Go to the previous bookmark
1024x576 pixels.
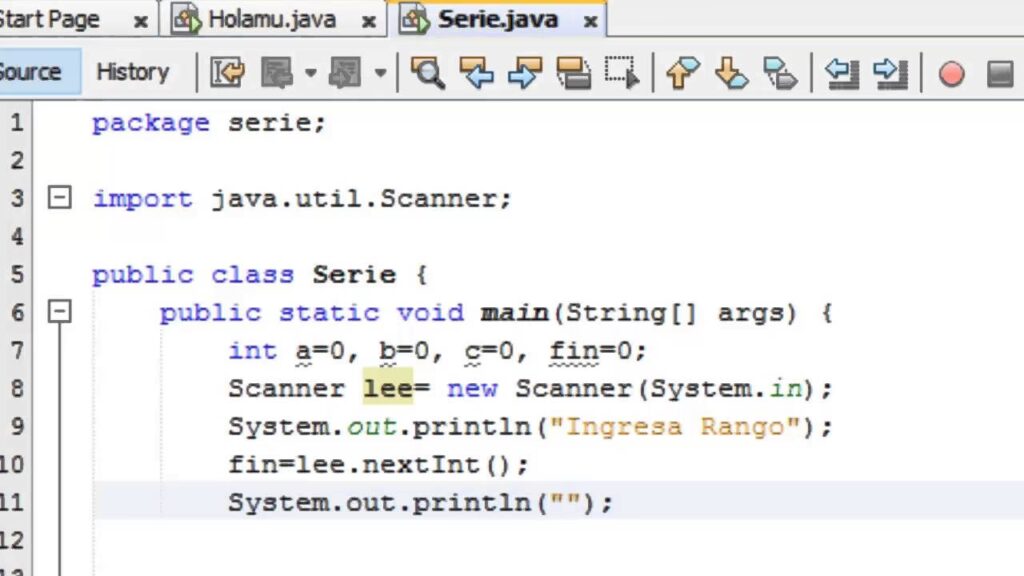(683, 73)
